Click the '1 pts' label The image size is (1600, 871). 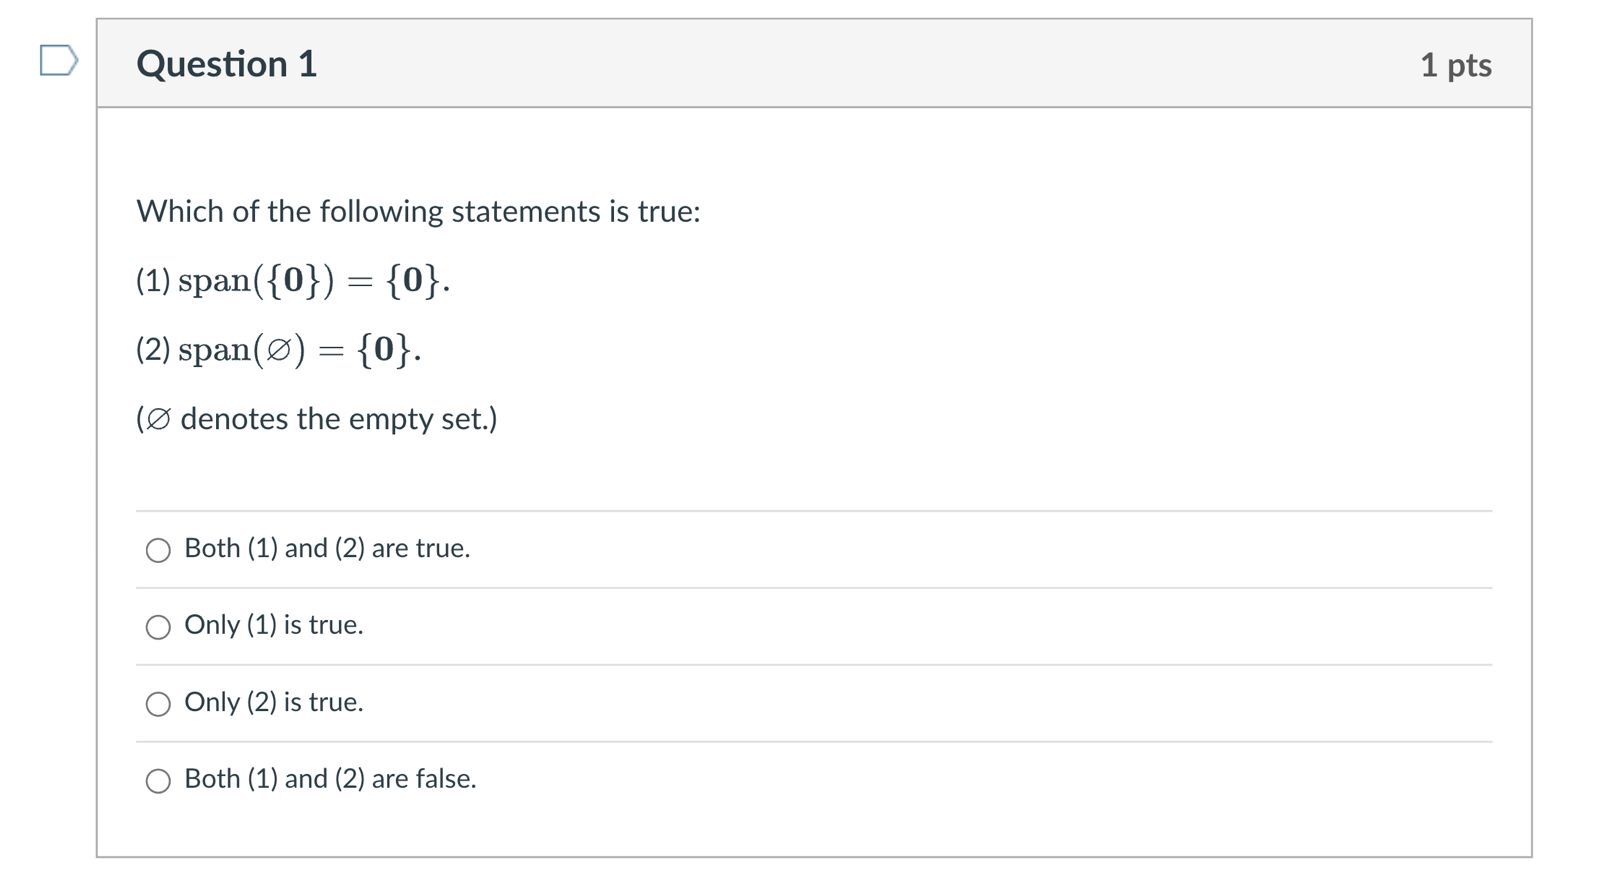[x=1455, y=63]
